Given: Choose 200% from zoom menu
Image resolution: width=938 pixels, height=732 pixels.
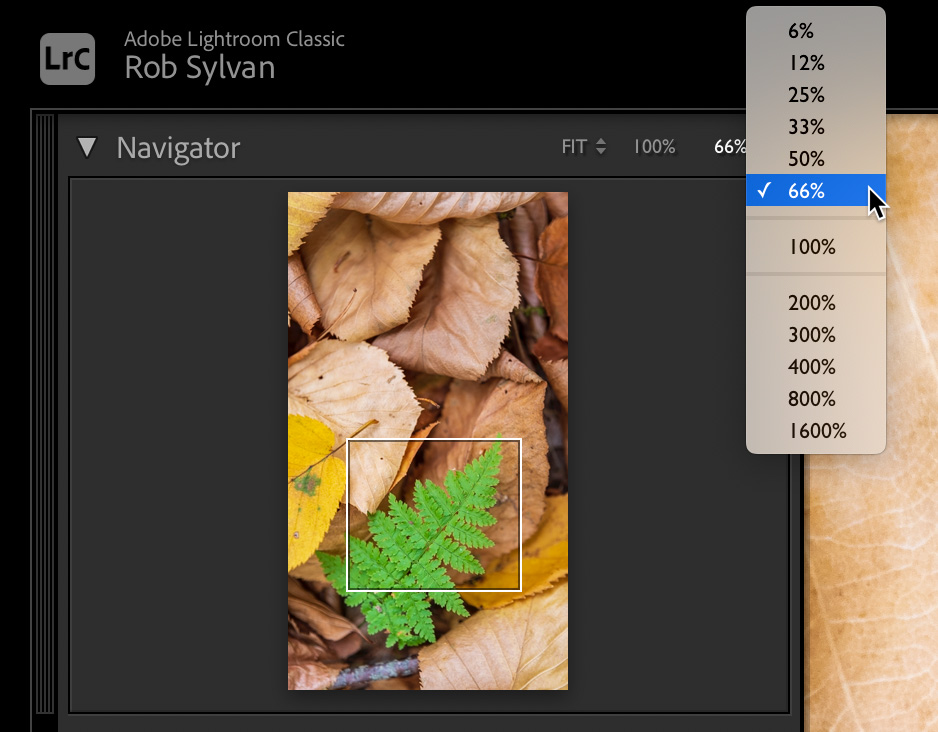Looking at the screenshot, I should click(816, 303).
